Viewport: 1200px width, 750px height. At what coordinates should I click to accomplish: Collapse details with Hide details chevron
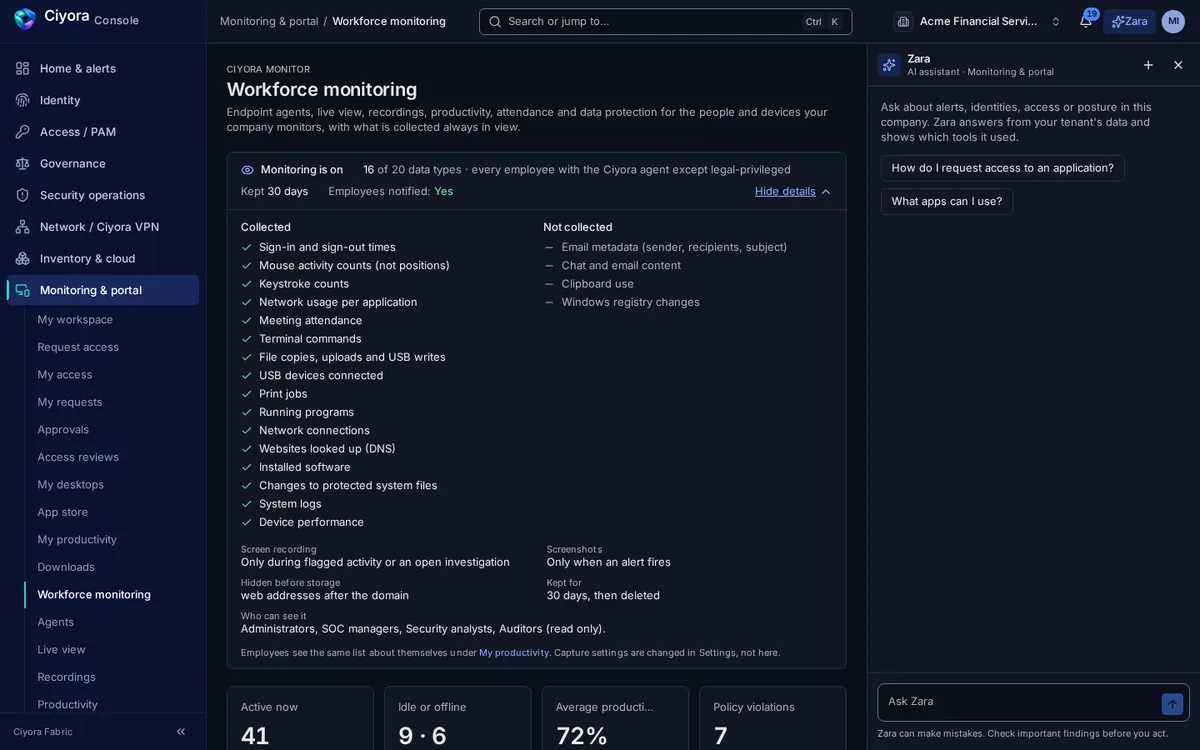pyautogui.click(x=826, y=192)
